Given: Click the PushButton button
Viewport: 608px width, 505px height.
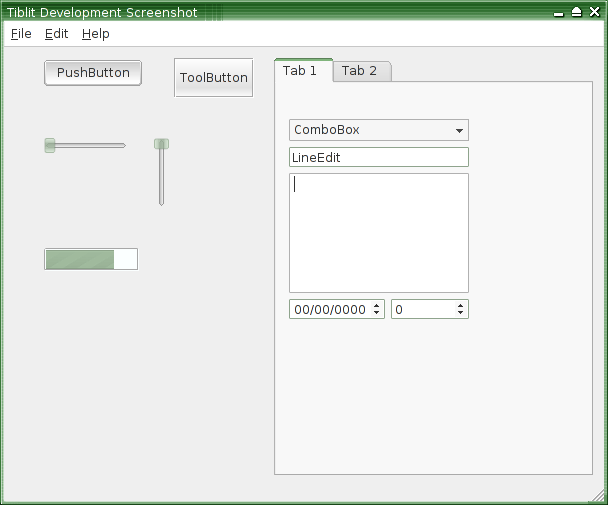Looking at the screenshot, I should [93, 73].
